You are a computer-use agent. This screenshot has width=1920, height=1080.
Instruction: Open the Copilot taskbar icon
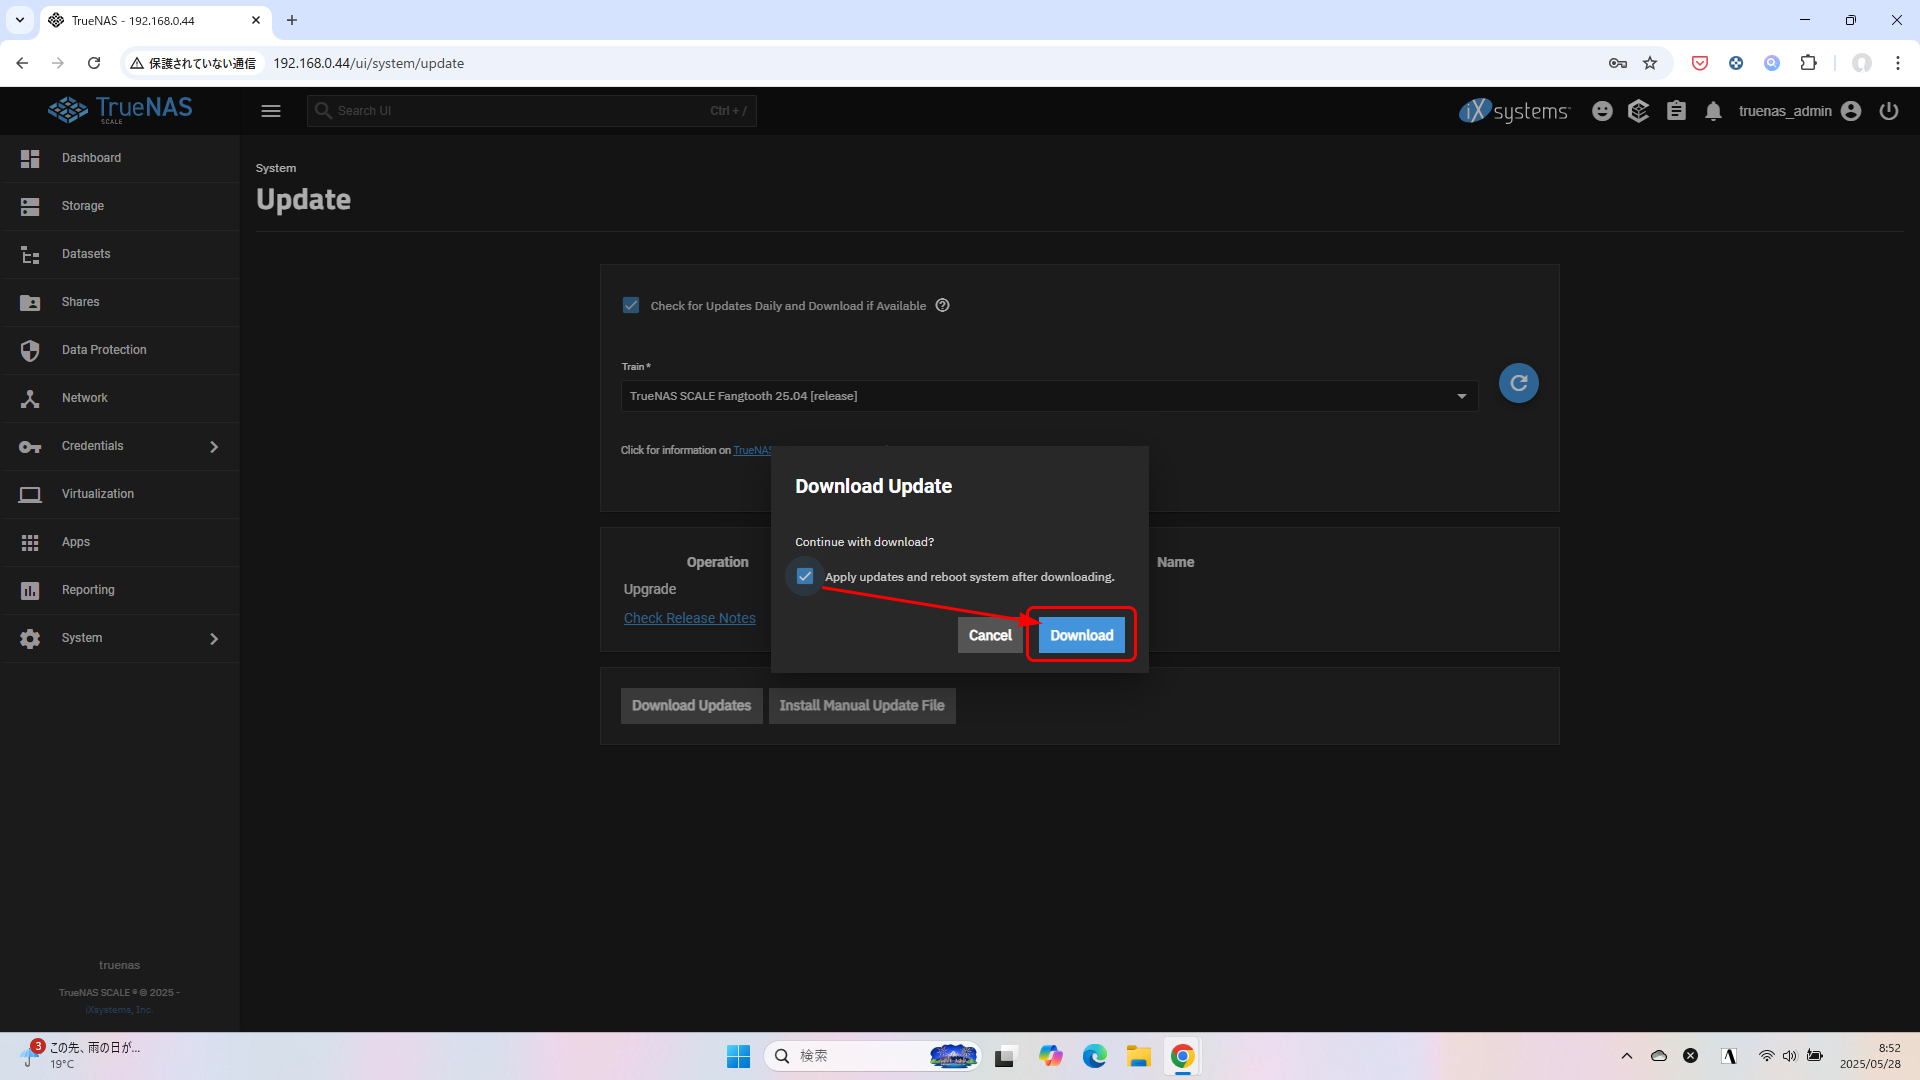(1050, 1056)
